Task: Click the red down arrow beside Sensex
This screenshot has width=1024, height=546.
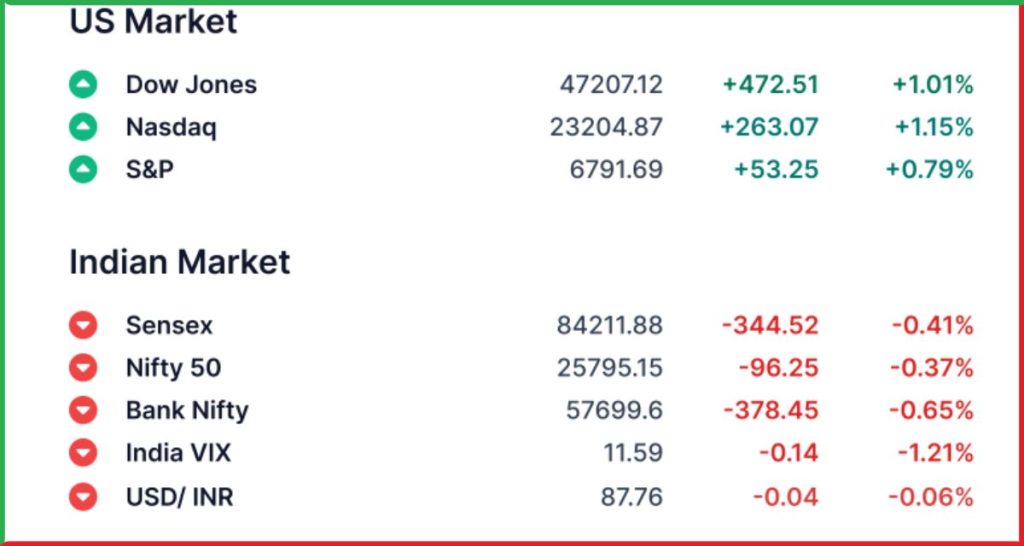Action: [83, 325]
